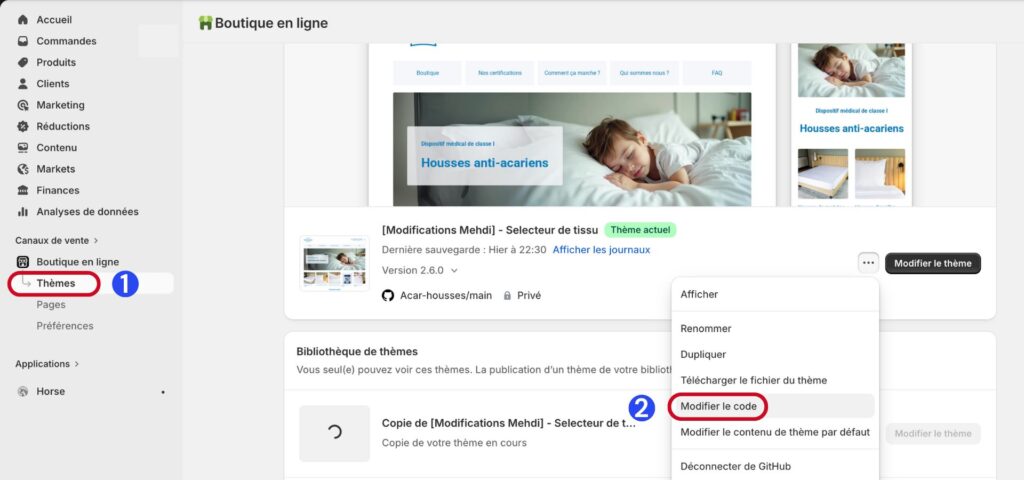Viewport: 1024px width, 480px height.
Task: Open Contenu in the sidebar
Action: (57, 148)
